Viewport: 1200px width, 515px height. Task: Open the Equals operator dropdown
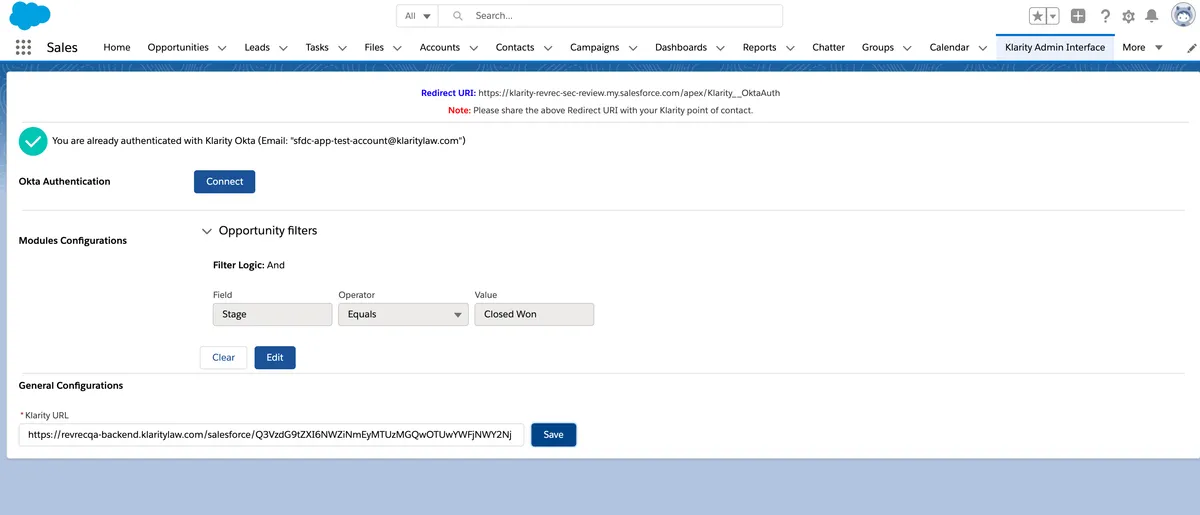pyautogui.click(x=404, y=314)
